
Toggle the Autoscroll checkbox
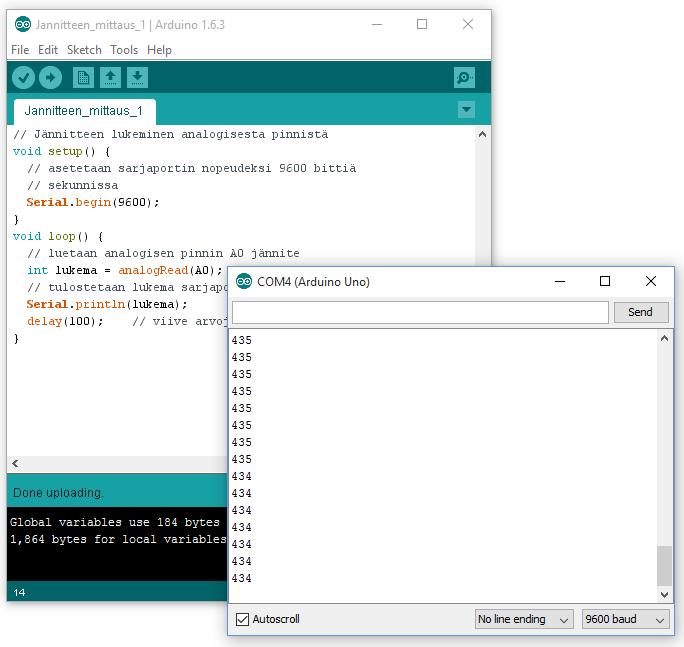click(242, 619)
